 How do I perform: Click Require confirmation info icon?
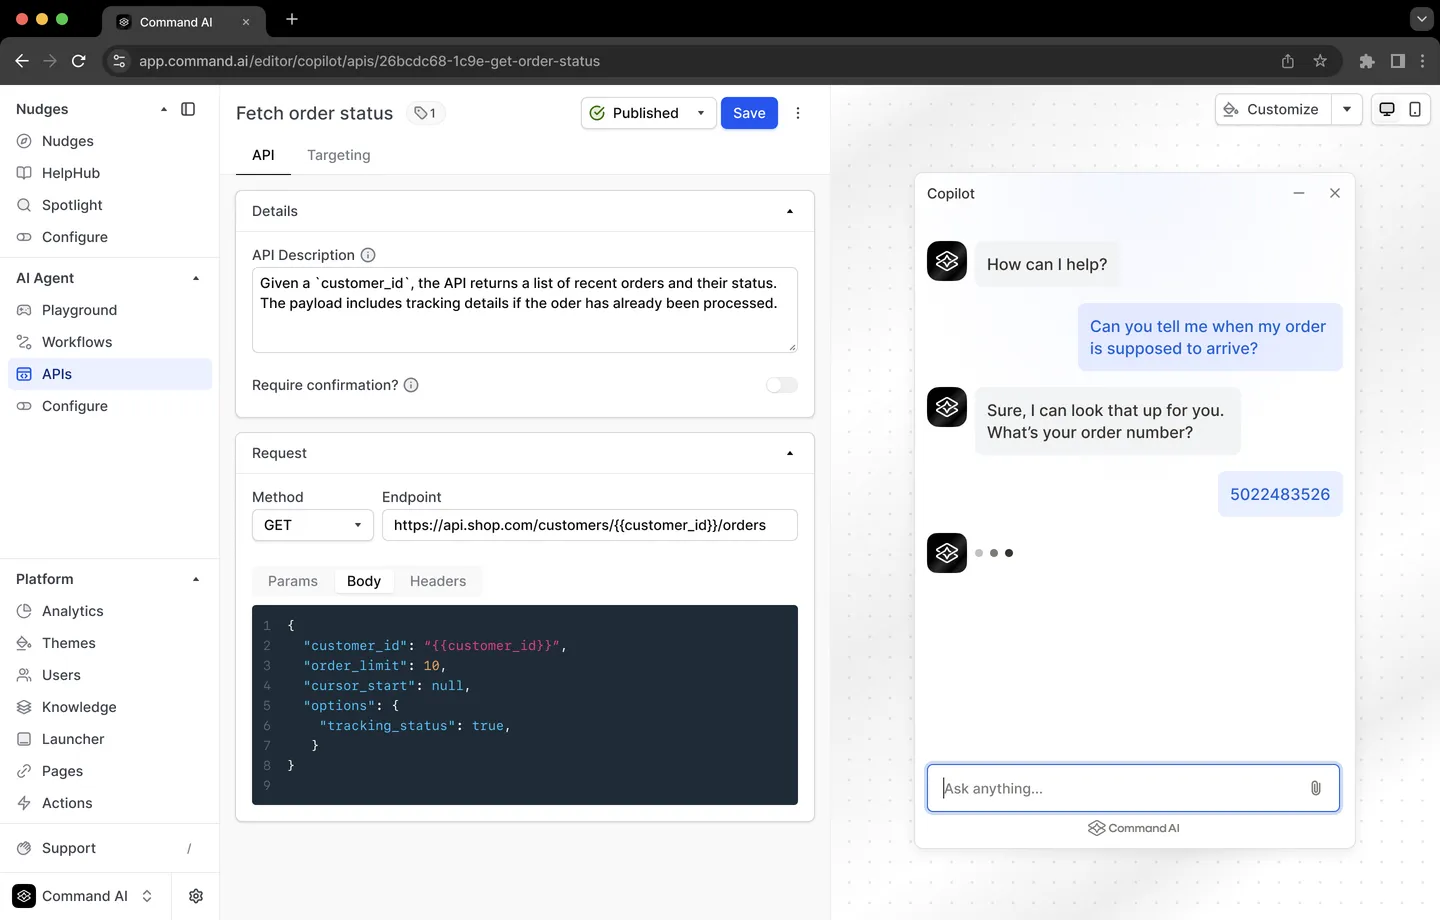pyautogui.click(x=411, y=385)
